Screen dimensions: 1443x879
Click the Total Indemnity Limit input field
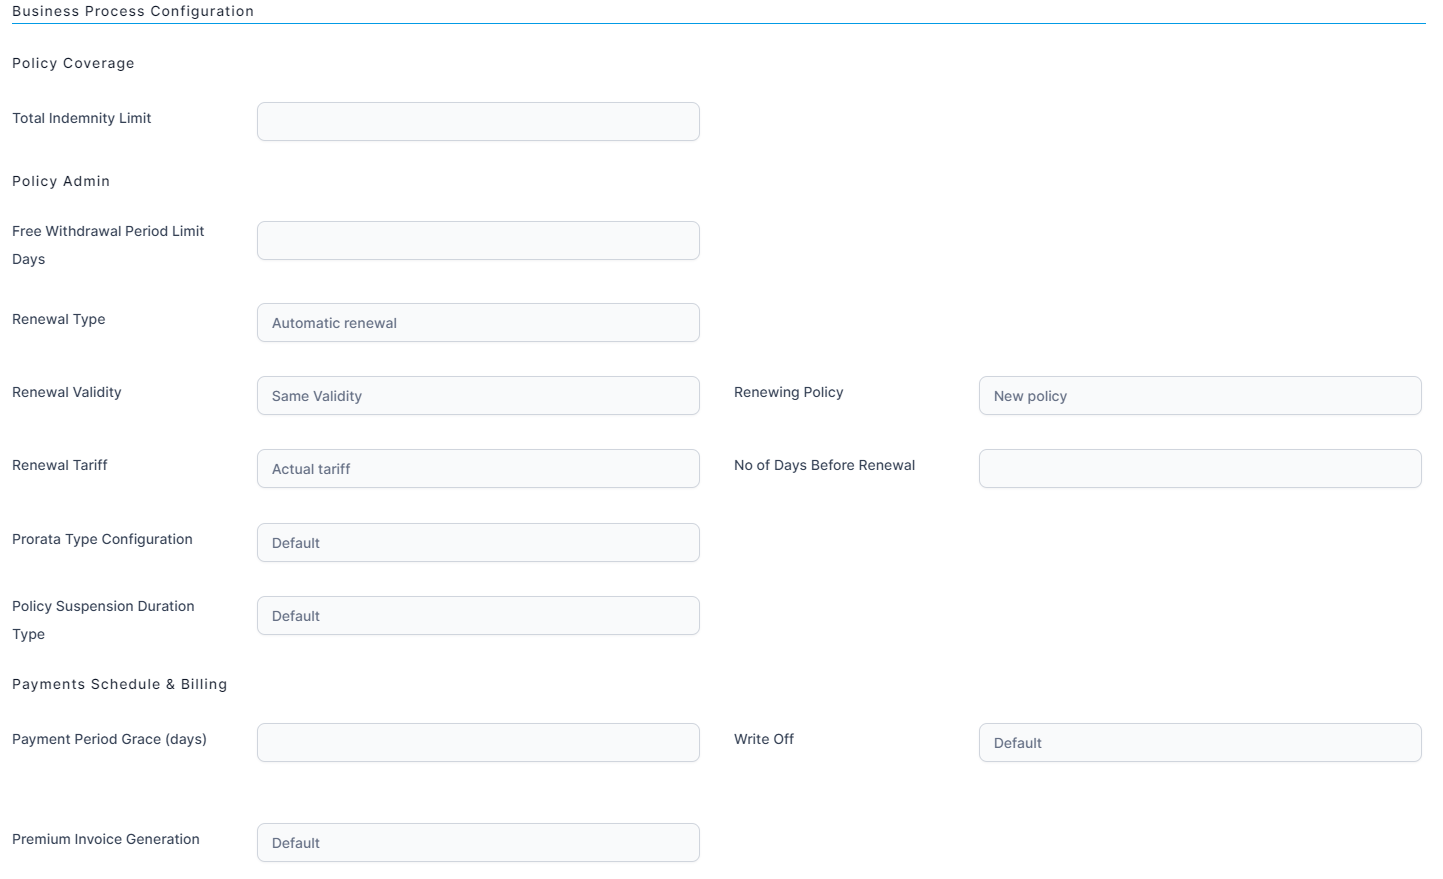(x=478, y=122)
